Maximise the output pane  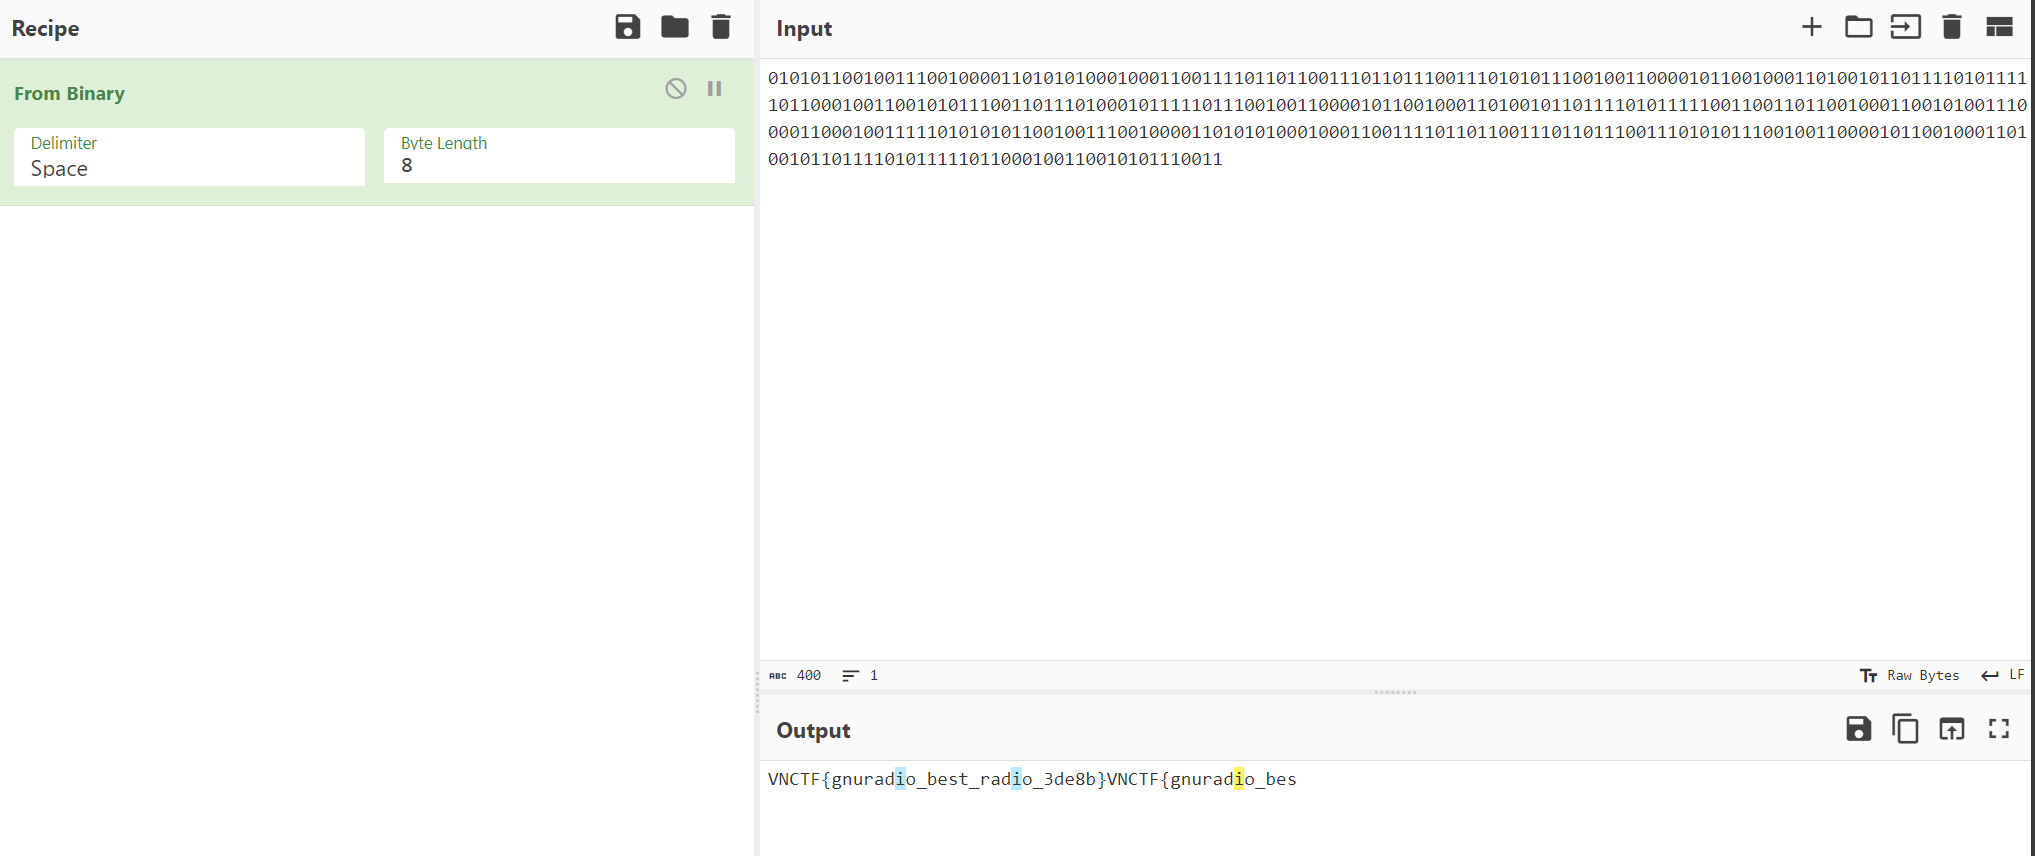tap(1999, 729)
